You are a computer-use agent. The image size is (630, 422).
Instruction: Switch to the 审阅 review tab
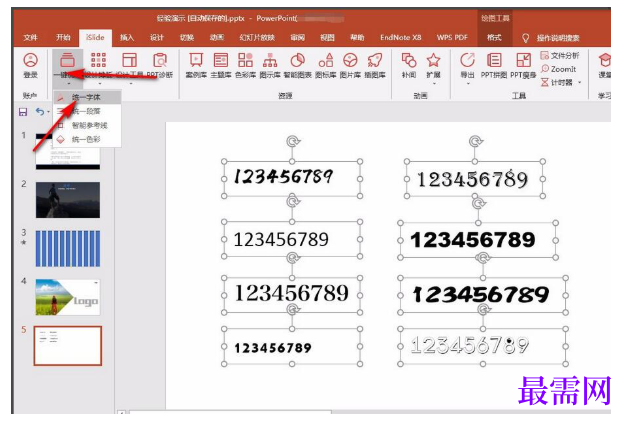point(298,37)
